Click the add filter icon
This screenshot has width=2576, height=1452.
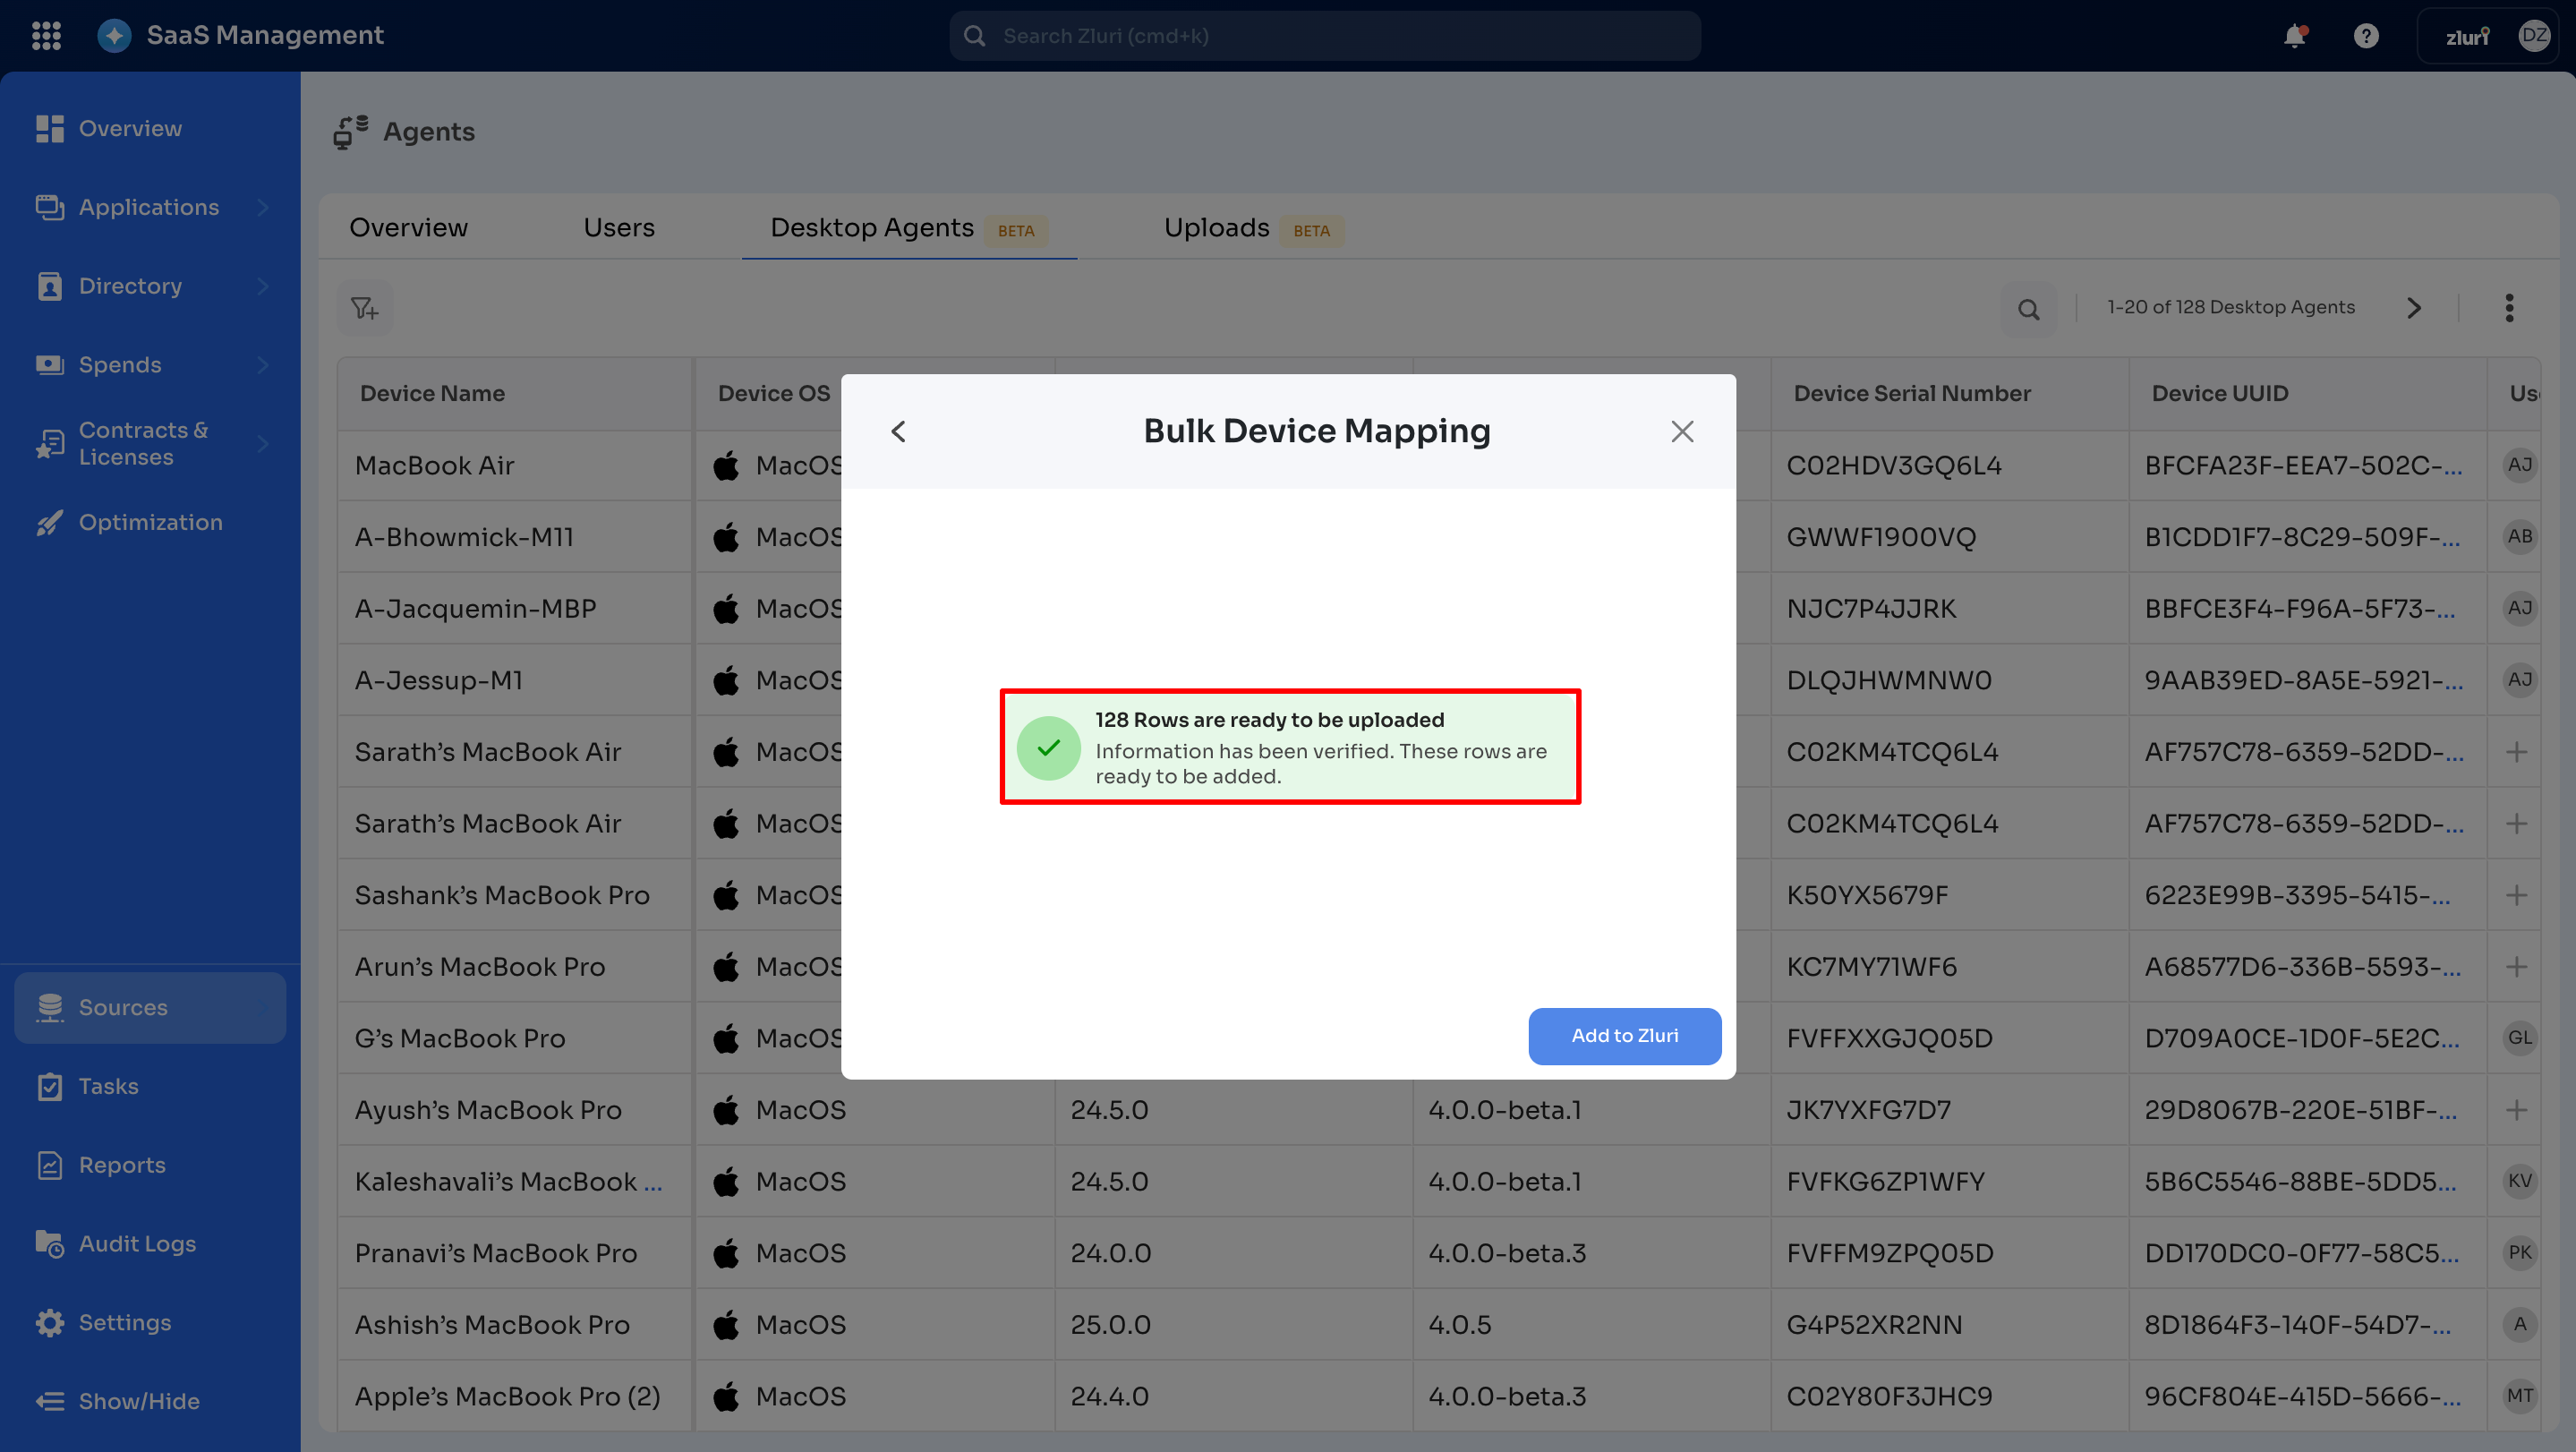pos(365,308)
